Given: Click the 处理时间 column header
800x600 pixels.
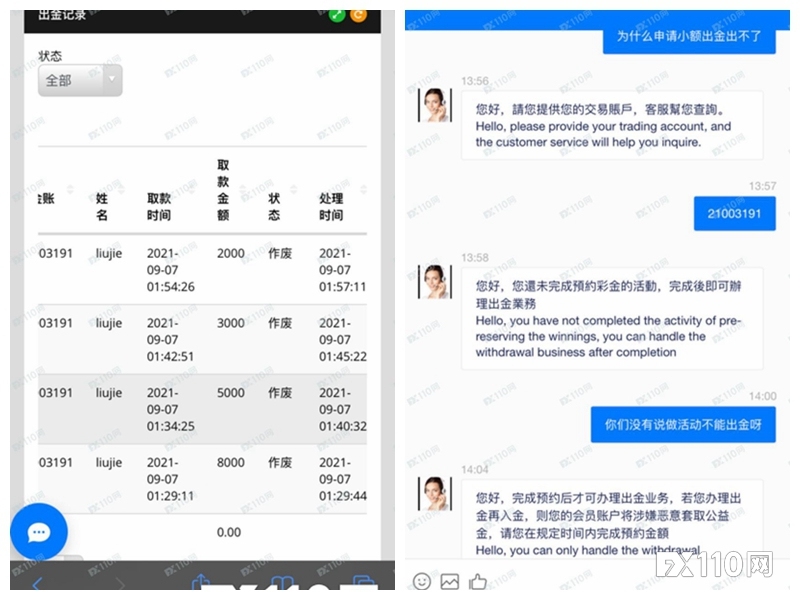Looking at the screenshot, I should (331, 207).
